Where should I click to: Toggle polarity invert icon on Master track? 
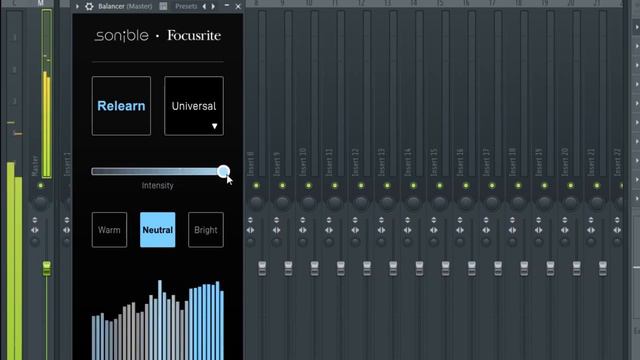pyautogui.click(x=35, y=220)
